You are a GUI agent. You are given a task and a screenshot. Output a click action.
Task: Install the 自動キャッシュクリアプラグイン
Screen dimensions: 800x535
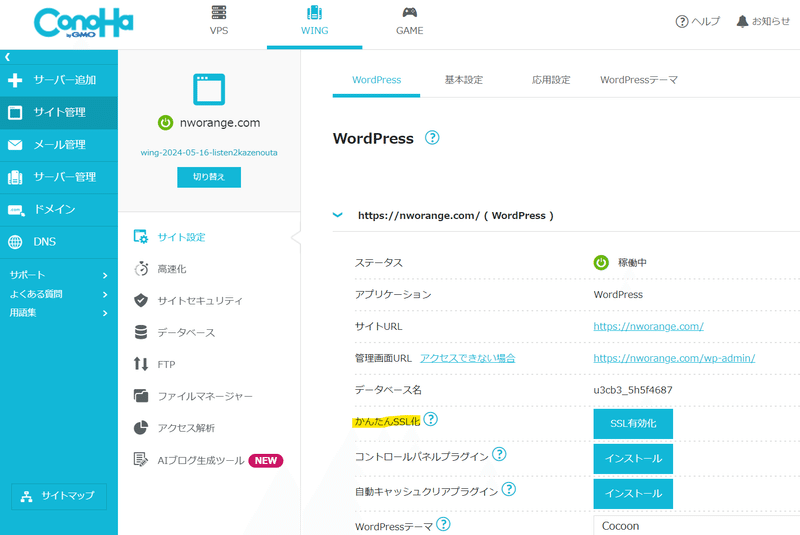tap(633, 494)
